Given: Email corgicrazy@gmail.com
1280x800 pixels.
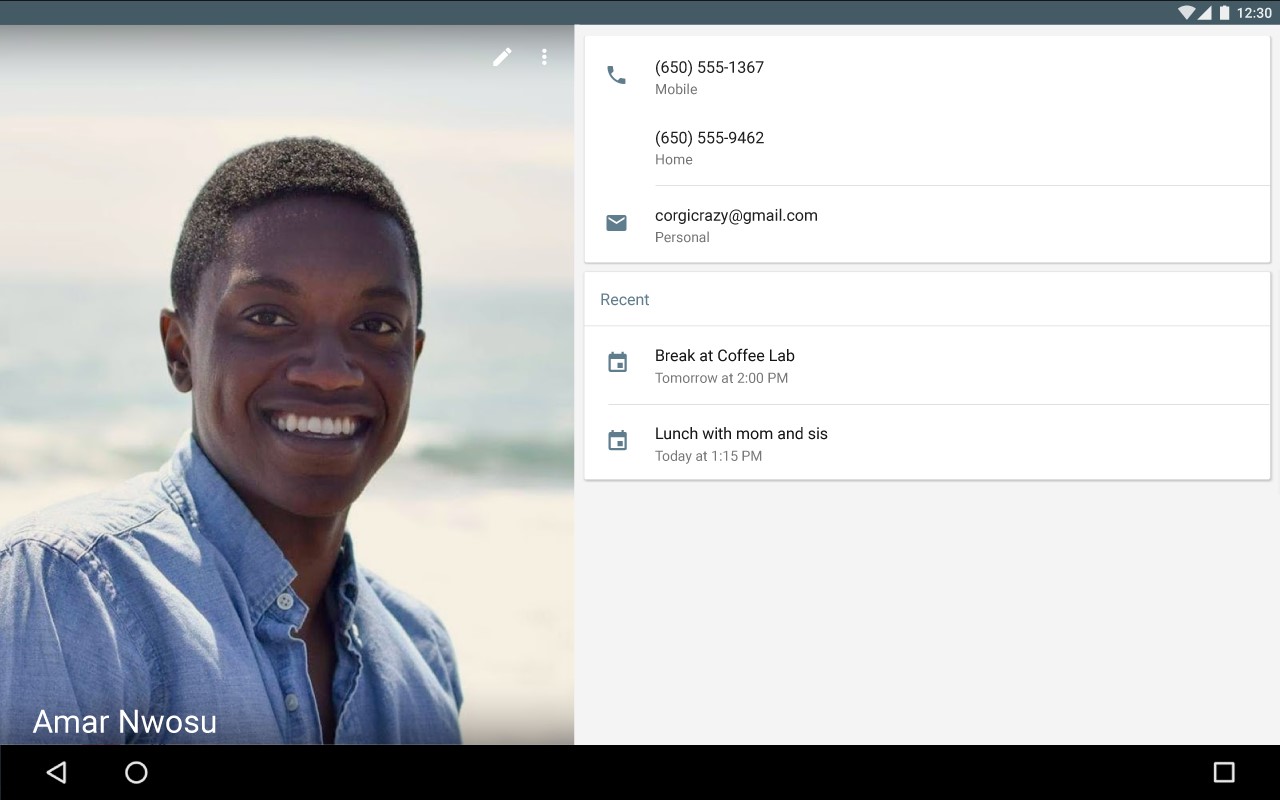Looking at the screenshot, I should pyautogui.click(x=736, y=215).
